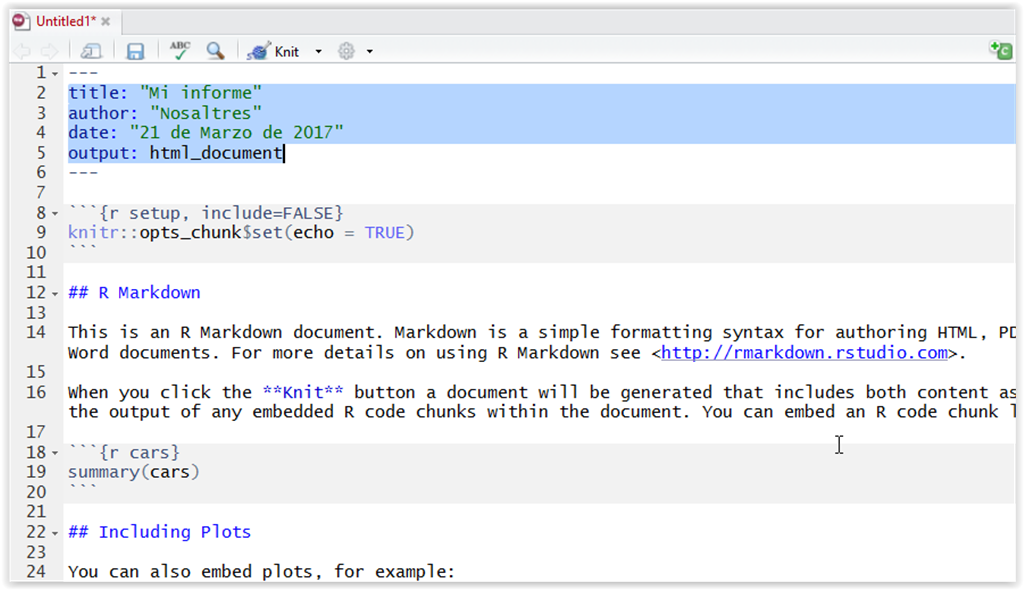Collapse YAML header fold at line 1
Screen dimensions: 1024x590
[55, 74]
